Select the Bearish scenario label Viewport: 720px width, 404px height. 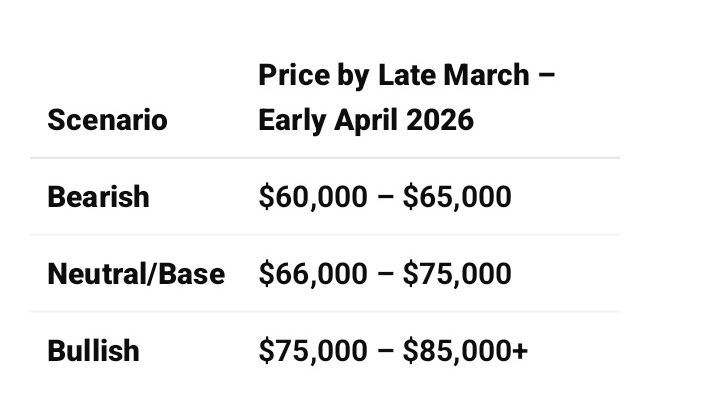98,196
